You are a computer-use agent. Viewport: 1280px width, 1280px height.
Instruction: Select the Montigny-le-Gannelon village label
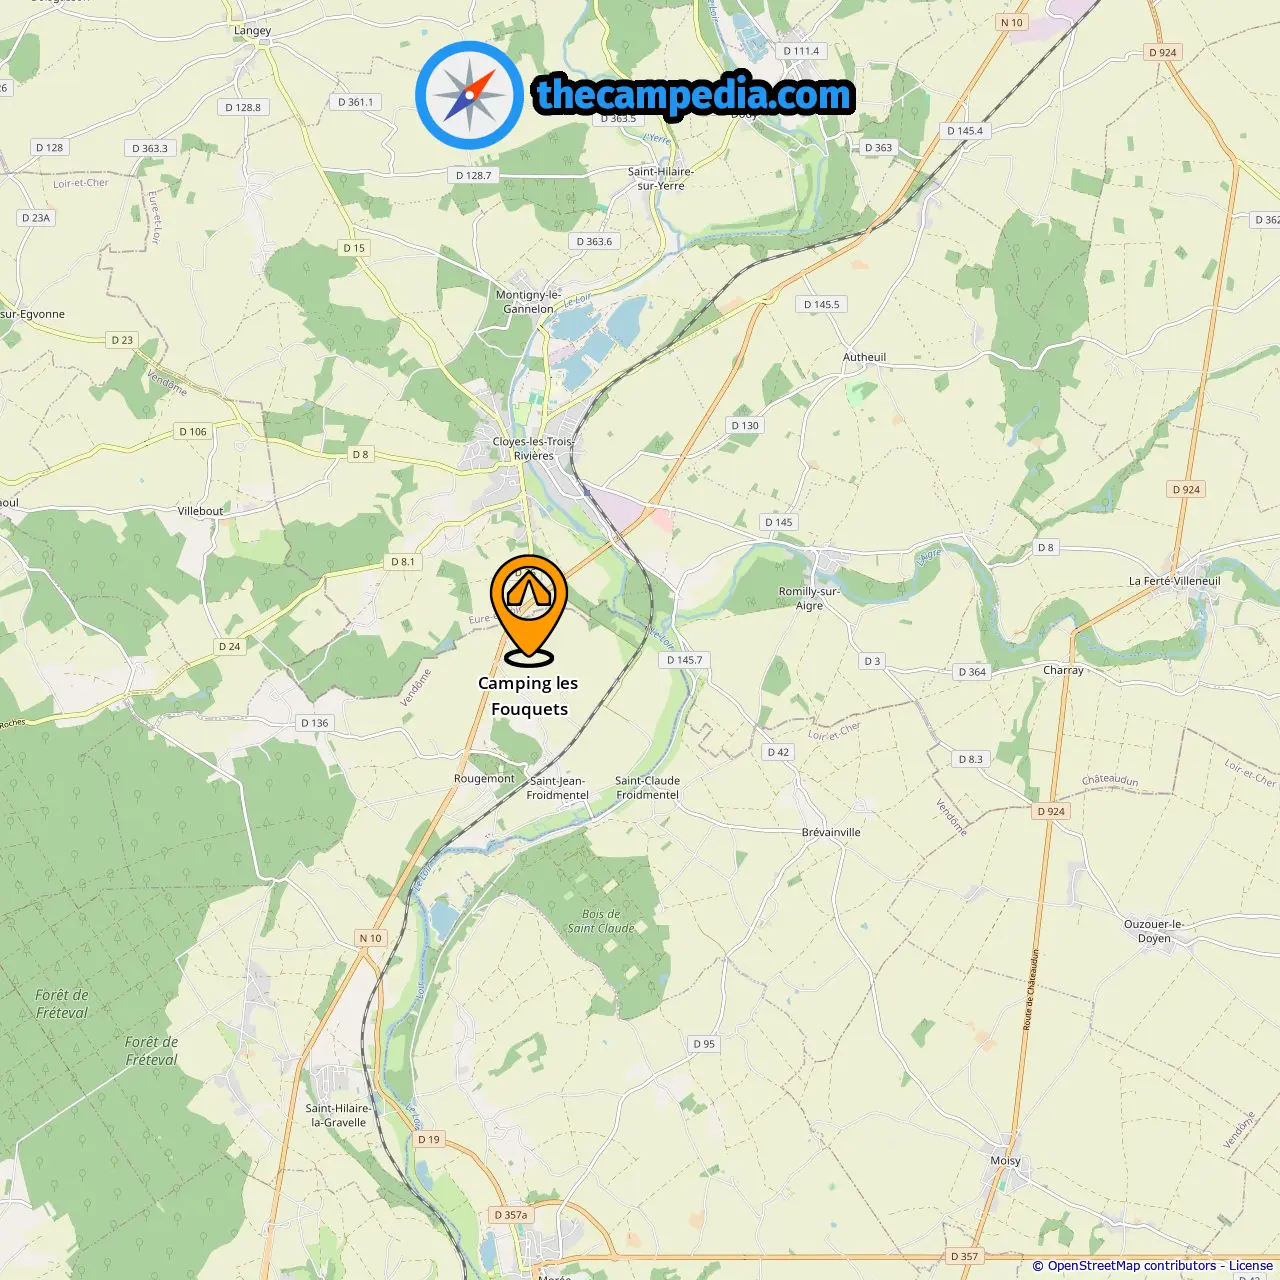(x=528, y=302)
